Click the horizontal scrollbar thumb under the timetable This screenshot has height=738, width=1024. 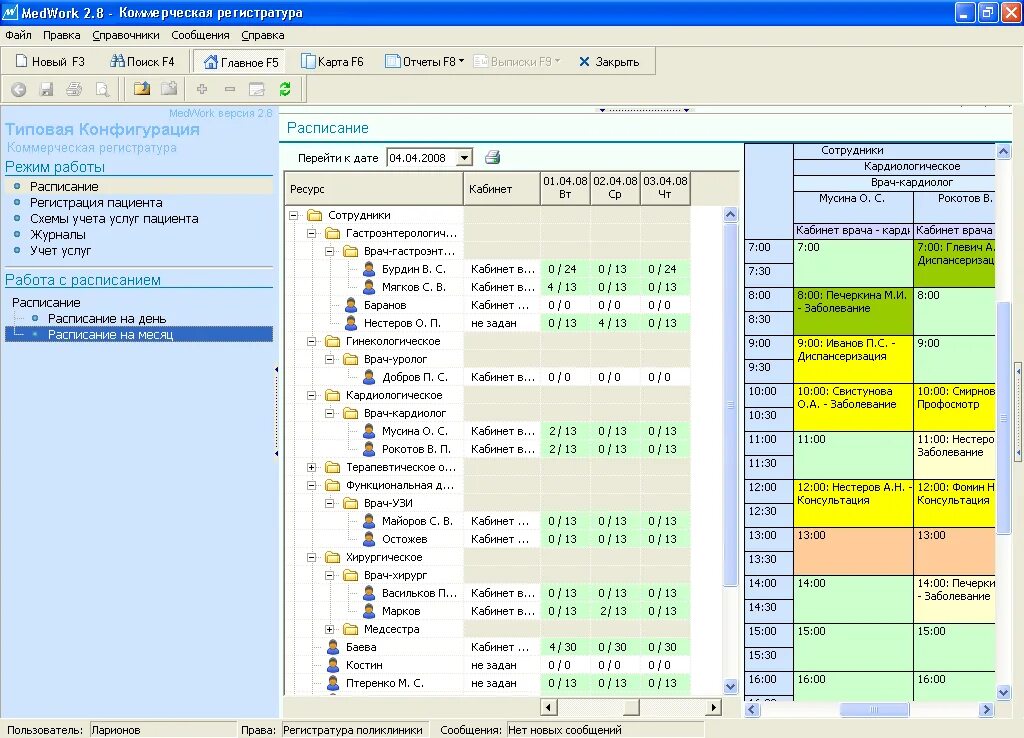874,709
